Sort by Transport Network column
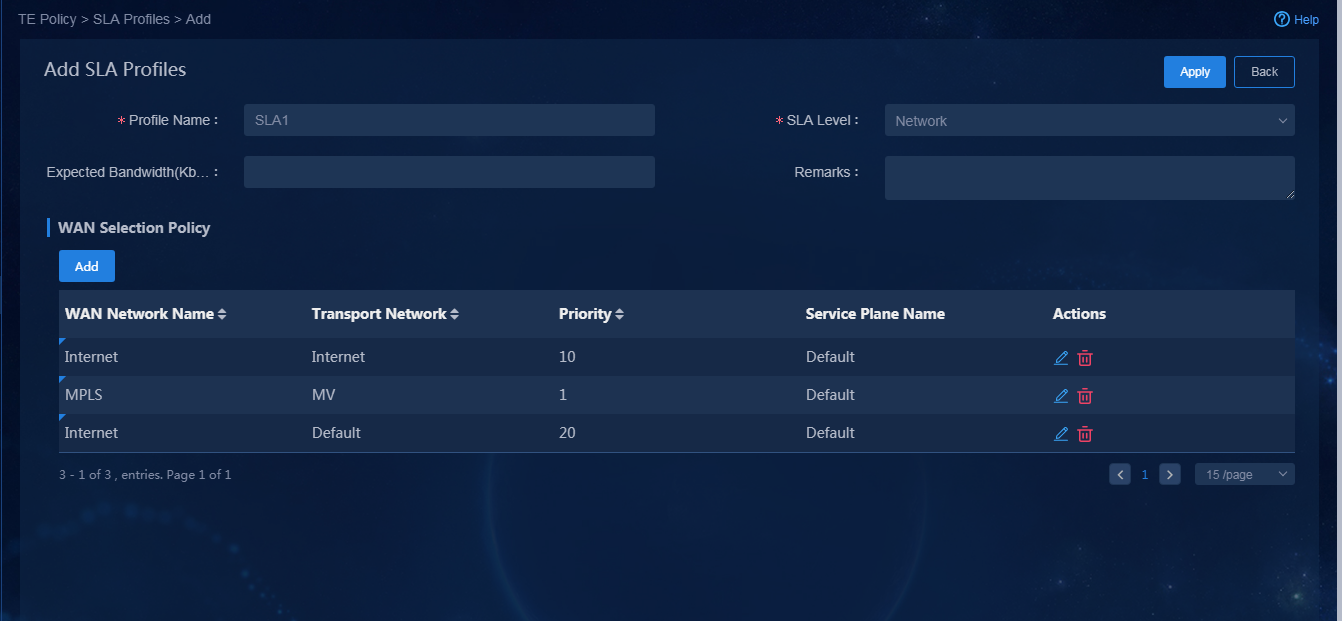This screenshot has height=621, width=1342. pyautogui.click(x=454, y=314)
